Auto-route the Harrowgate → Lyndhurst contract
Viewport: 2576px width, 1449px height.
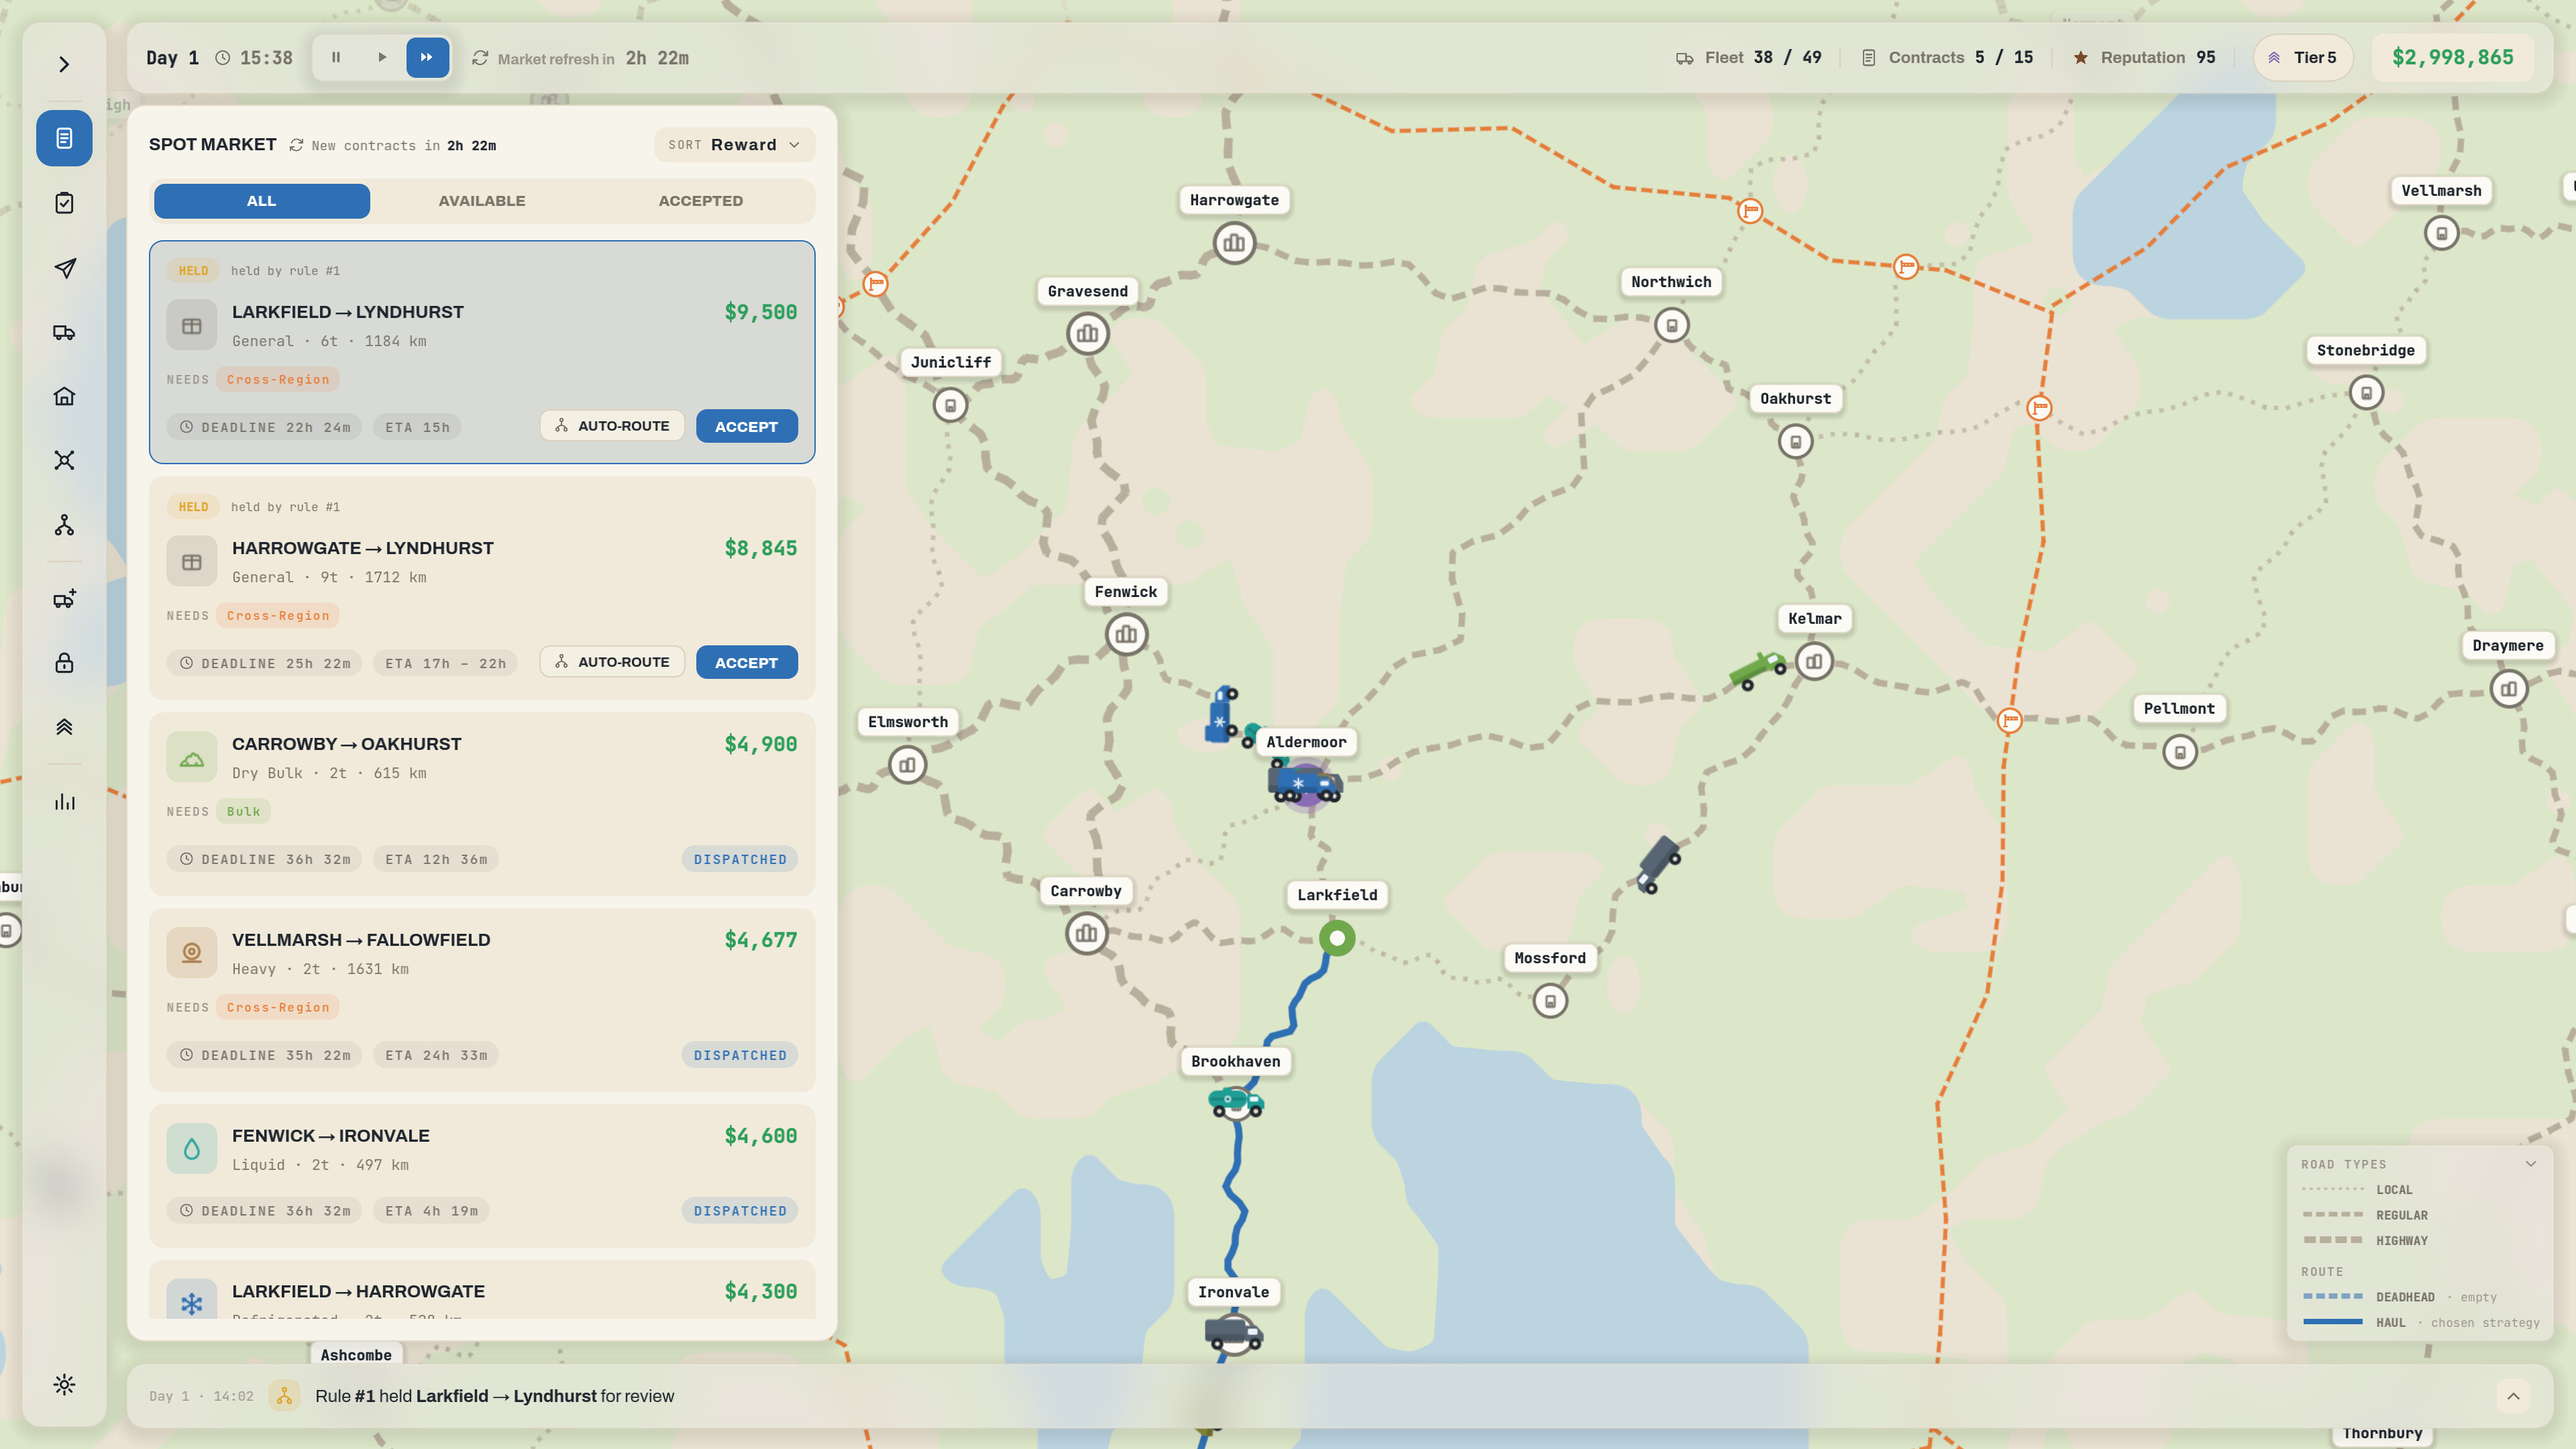(x=612, y=662)
